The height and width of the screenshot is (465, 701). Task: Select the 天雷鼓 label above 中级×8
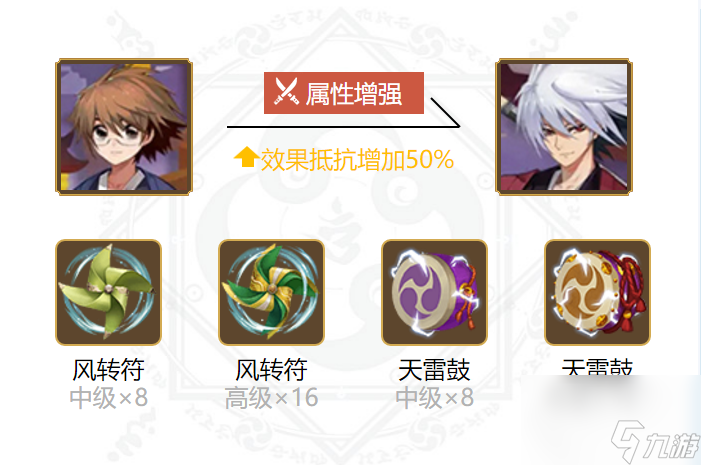click(434, 370)
